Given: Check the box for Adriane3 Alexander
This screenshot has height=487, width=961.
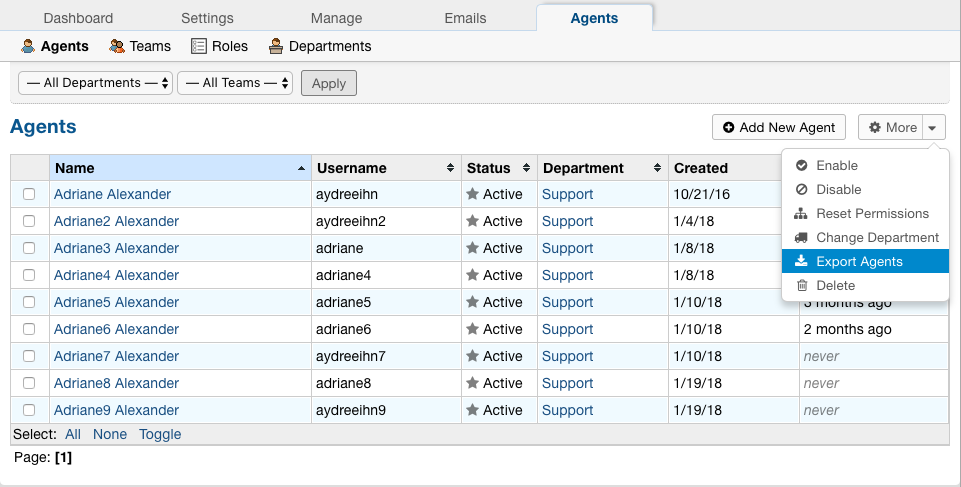Looking at the screenshot, I should (29, 248).
